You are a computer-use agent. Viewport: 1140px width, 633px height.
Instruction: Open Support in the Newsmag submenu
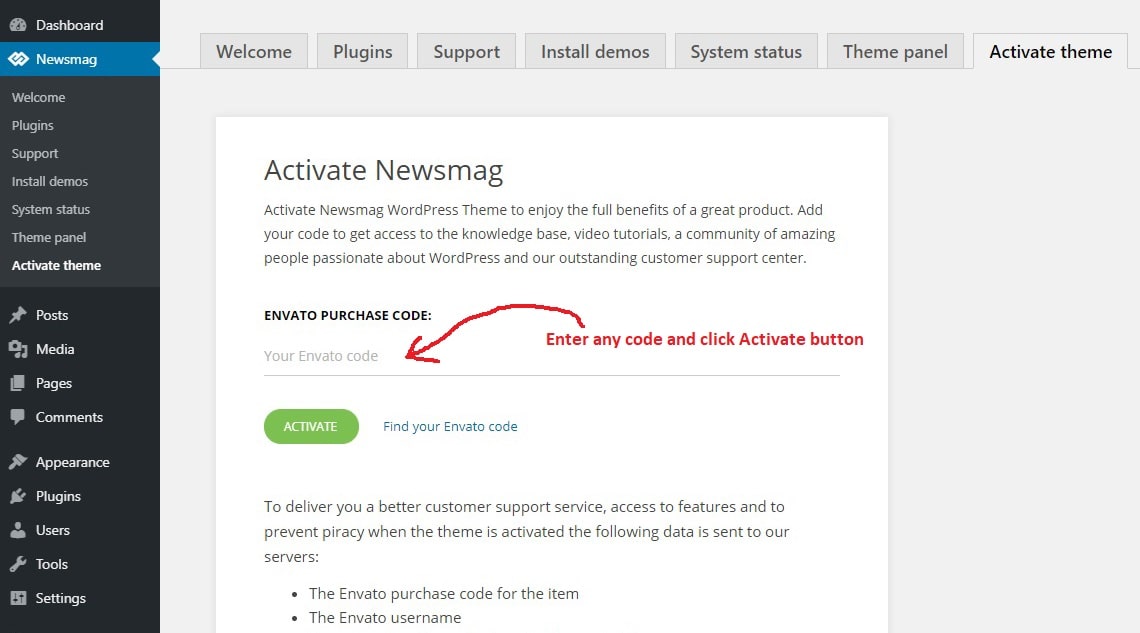click(x=35, y=153)
